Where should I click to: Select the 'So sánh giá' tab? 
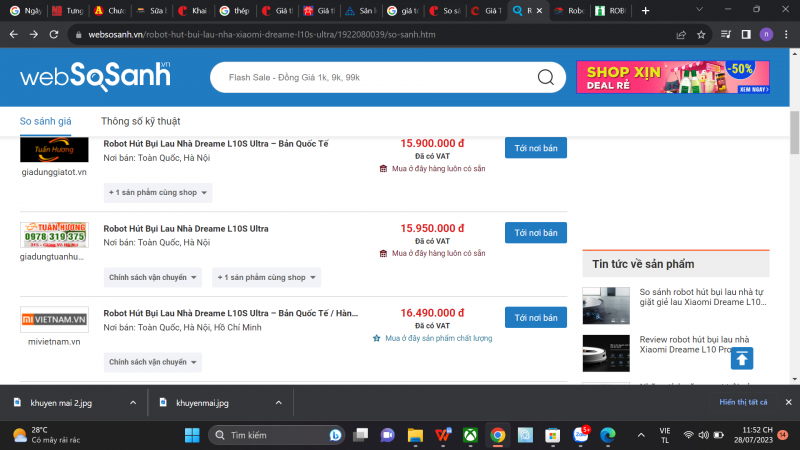point(45,121)
